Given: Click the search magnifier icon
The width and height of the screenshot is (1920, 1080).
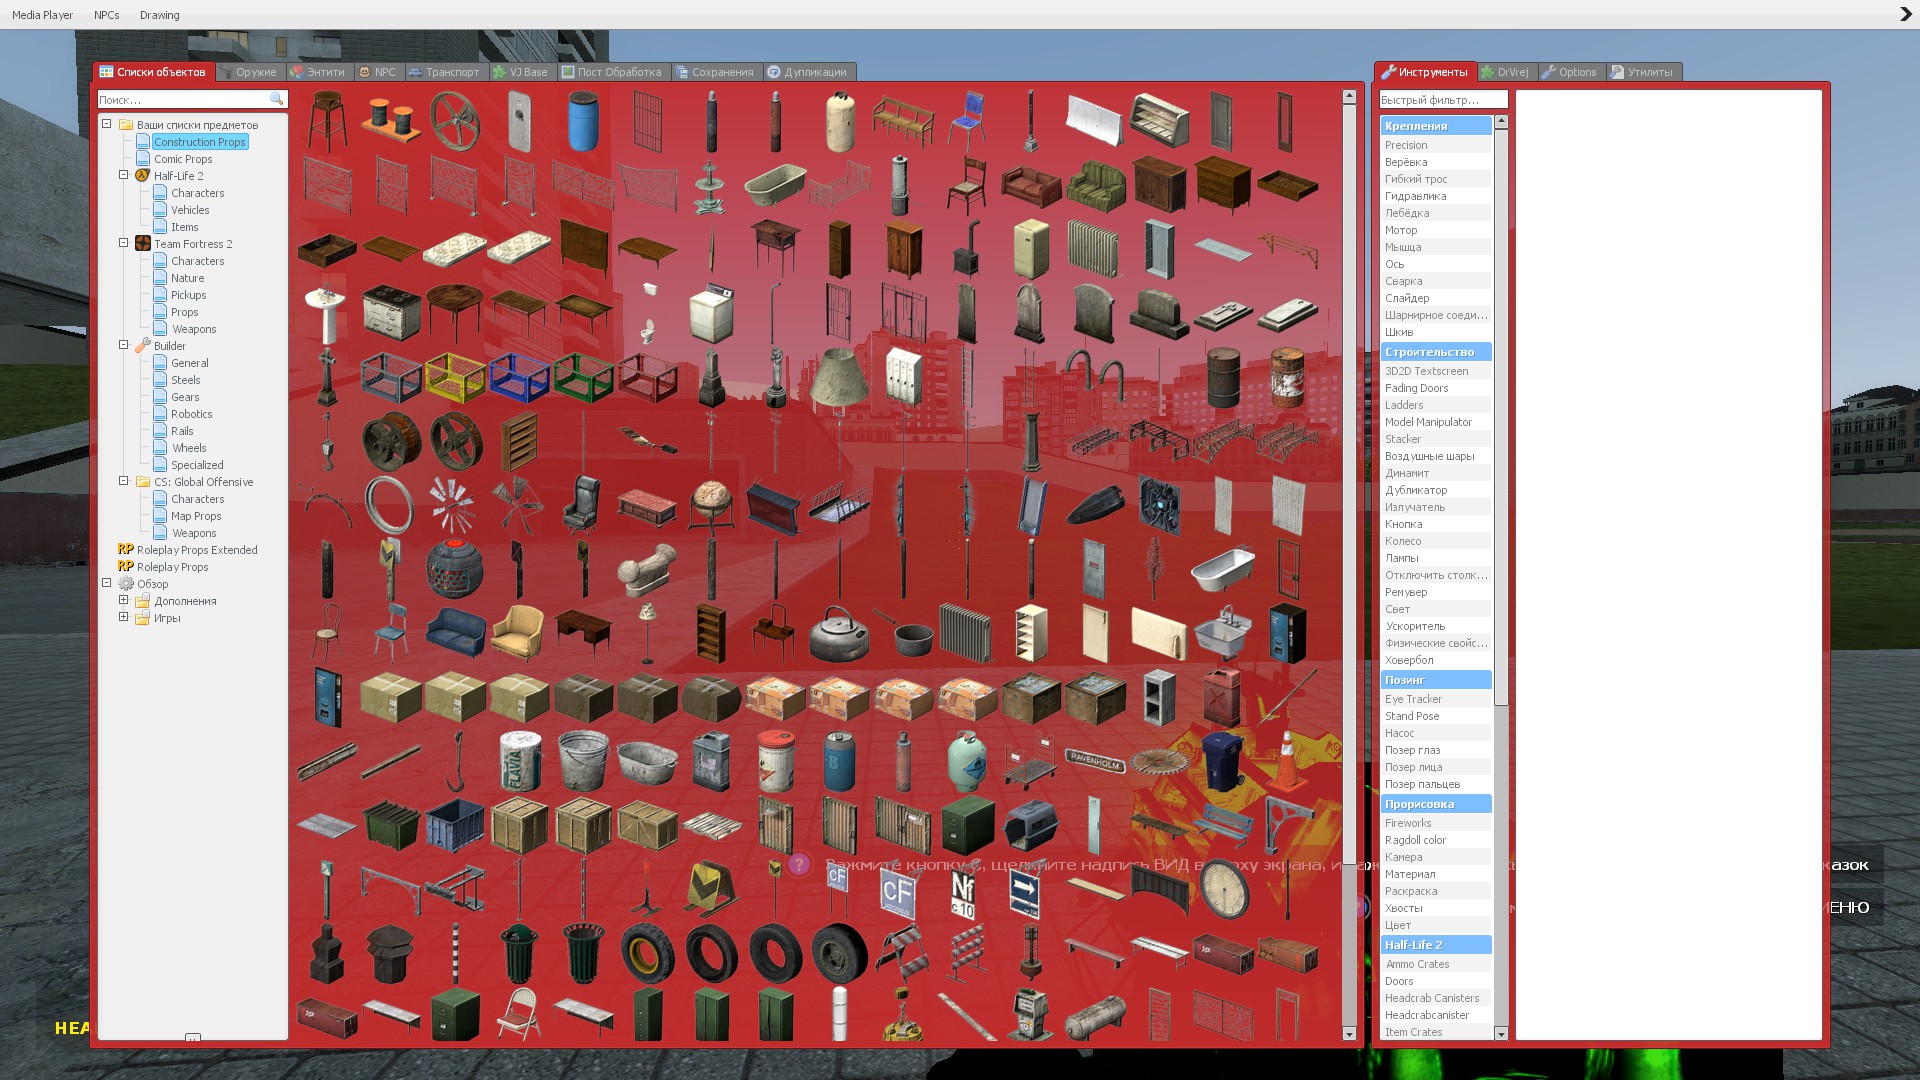Looking at the screenshot, I should [277, 99].
